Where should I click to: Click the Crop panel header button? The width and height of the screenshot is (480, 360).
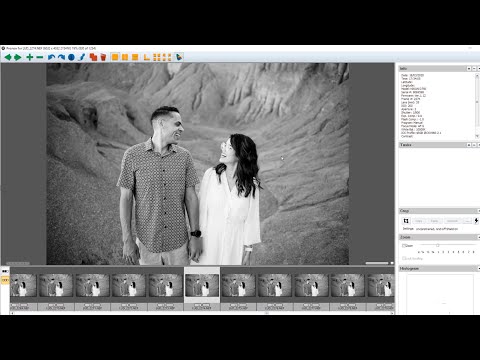(x=479, y=211)
